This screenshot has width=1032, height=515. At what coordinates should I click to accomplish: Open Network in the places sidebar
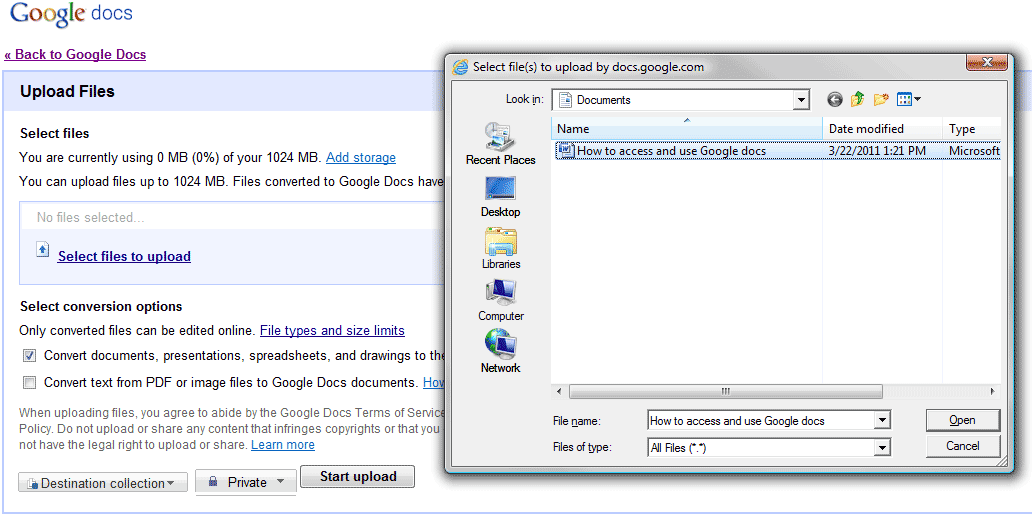(501, 352)
